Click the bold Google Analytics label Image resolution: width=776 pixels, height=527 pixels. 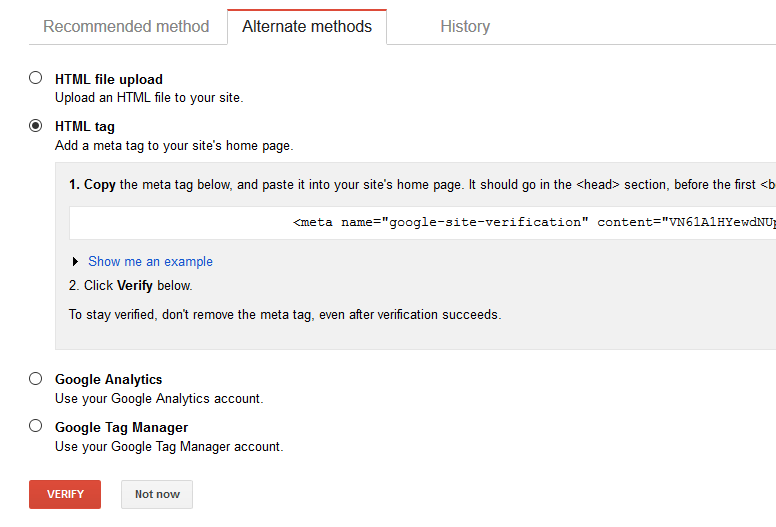pos(108,380)
